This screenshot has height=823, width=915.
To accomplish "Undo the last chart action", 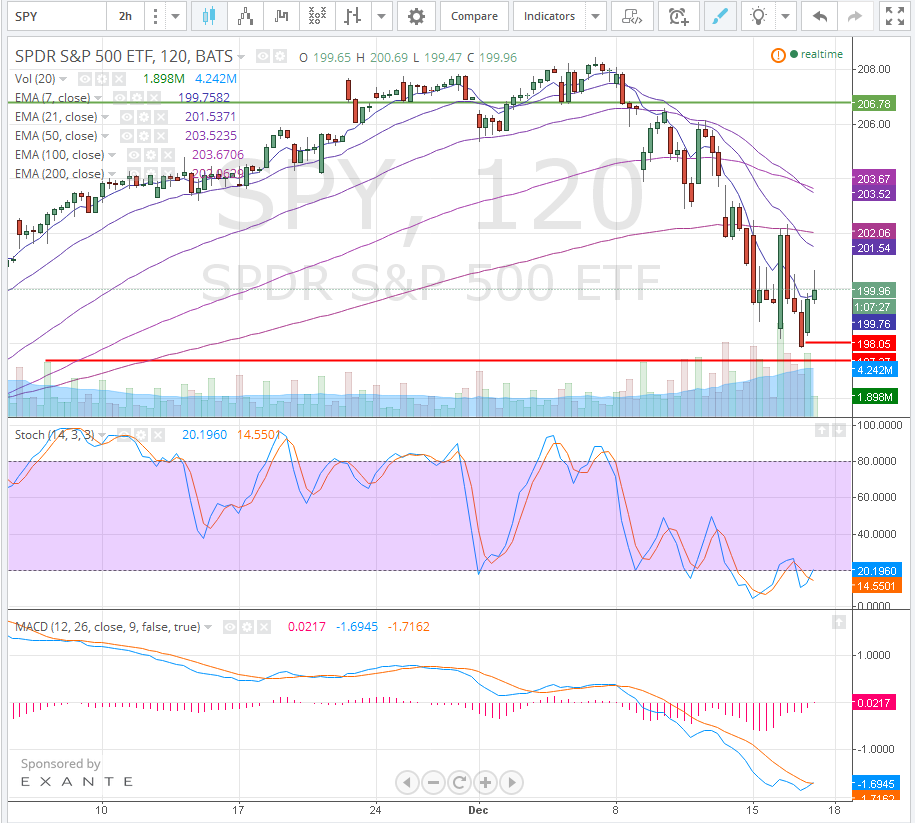I will (820, 16).
